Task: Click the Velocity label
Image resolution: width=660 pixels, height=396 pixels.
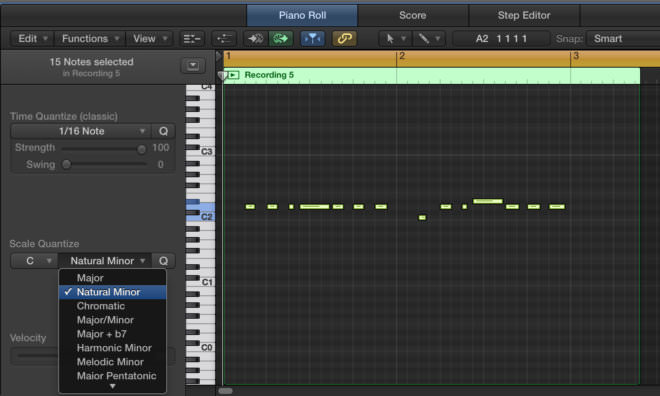Action: (x=28, y=338)
